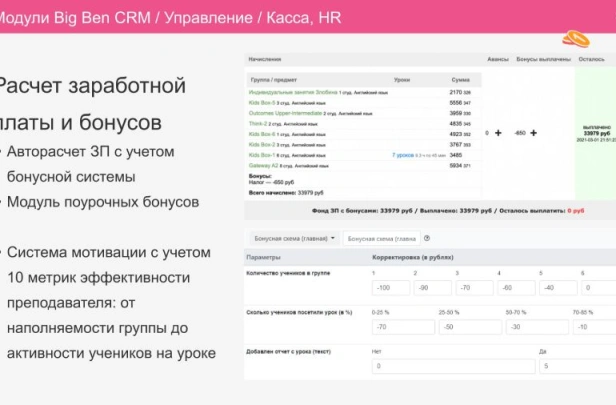Click the plus icon next to Авансы value
This screenshot has width=616, height=405.
[x=498, y=133]
